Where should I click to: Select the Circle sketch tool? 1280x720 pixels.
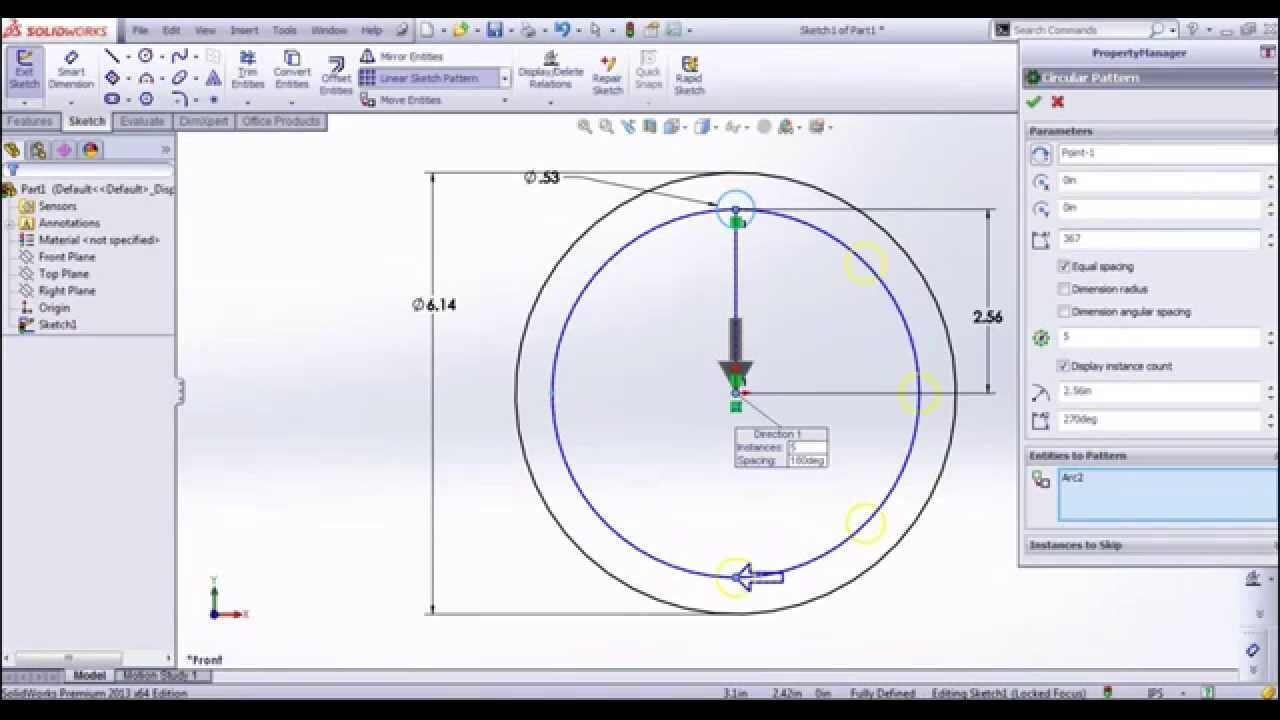point(146,56)
